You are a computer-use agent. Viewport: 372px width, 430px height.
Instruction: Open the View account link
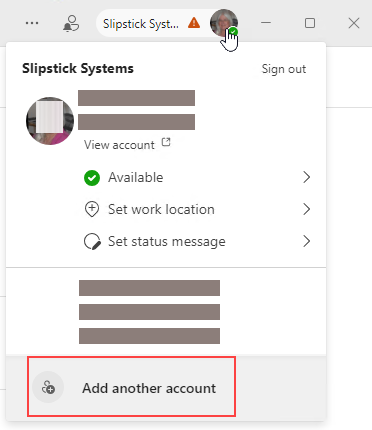click(x=119, y=145)
